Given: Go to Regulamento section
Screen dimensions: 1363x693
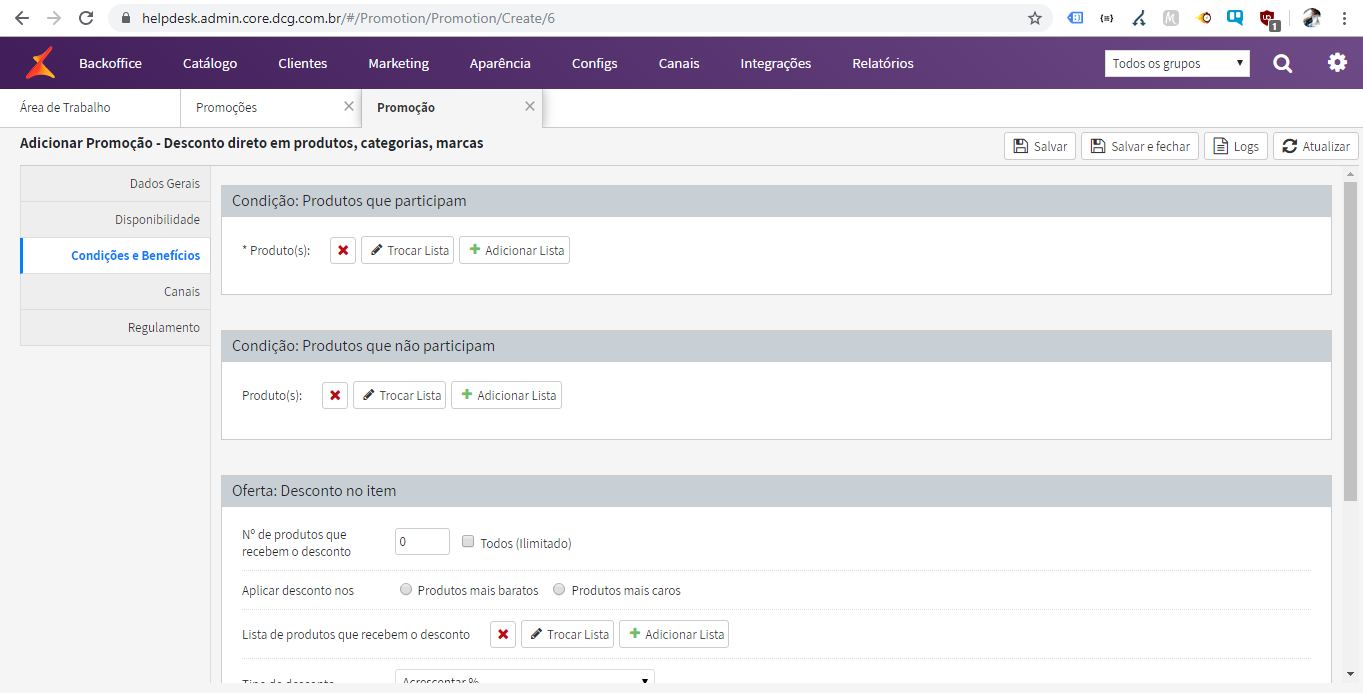Looking at the screenshot, I should tap(115, 328).
